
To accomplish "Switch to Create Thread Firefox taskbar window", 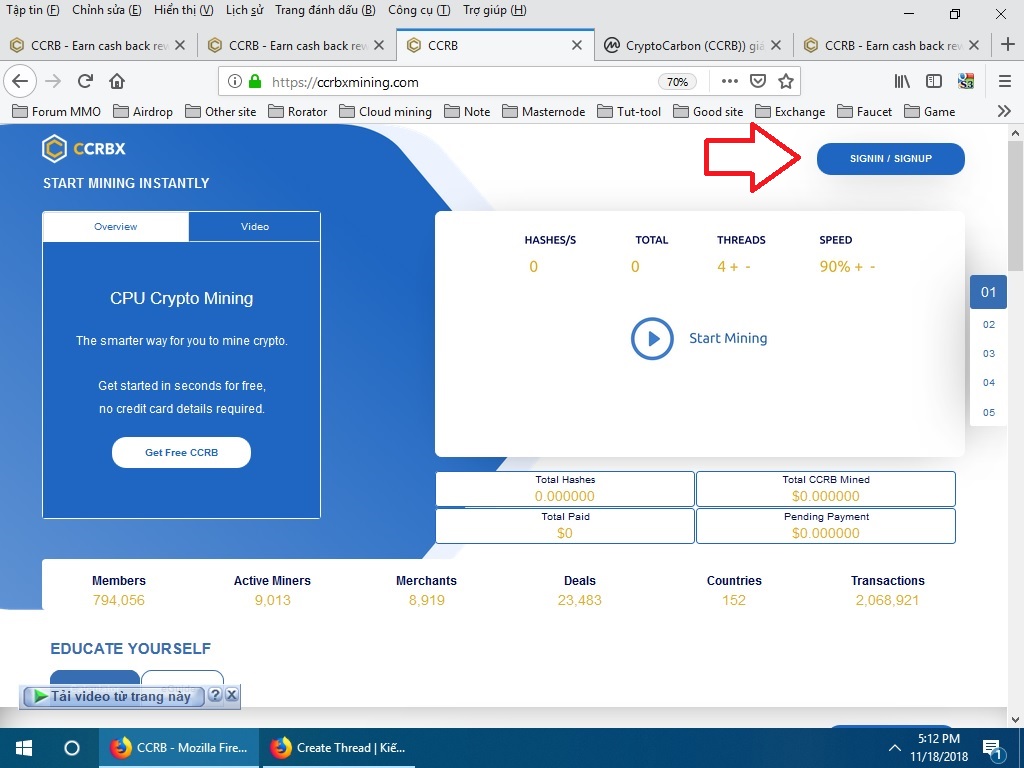I will coord(338,748).
